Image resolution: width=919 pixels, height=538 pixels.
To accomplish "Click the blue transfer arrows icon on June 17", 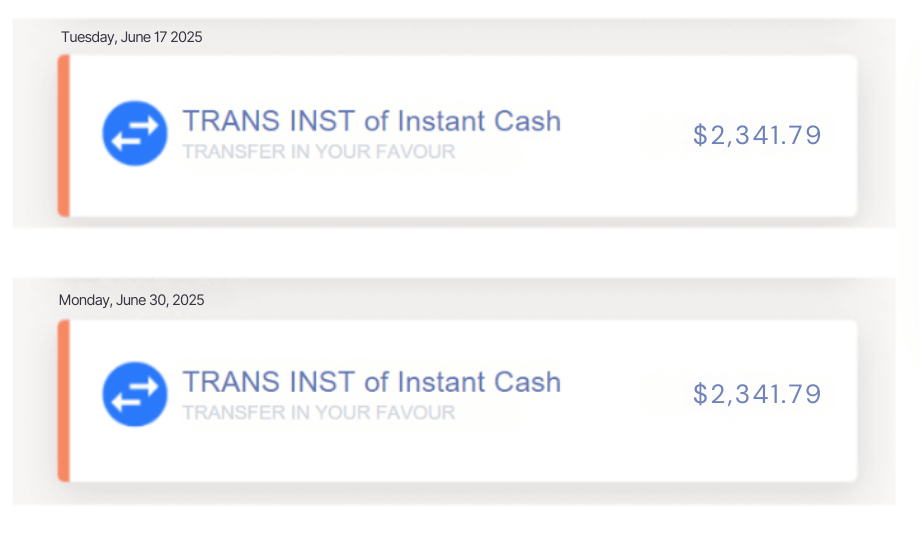I will click(x=134, y=134).
